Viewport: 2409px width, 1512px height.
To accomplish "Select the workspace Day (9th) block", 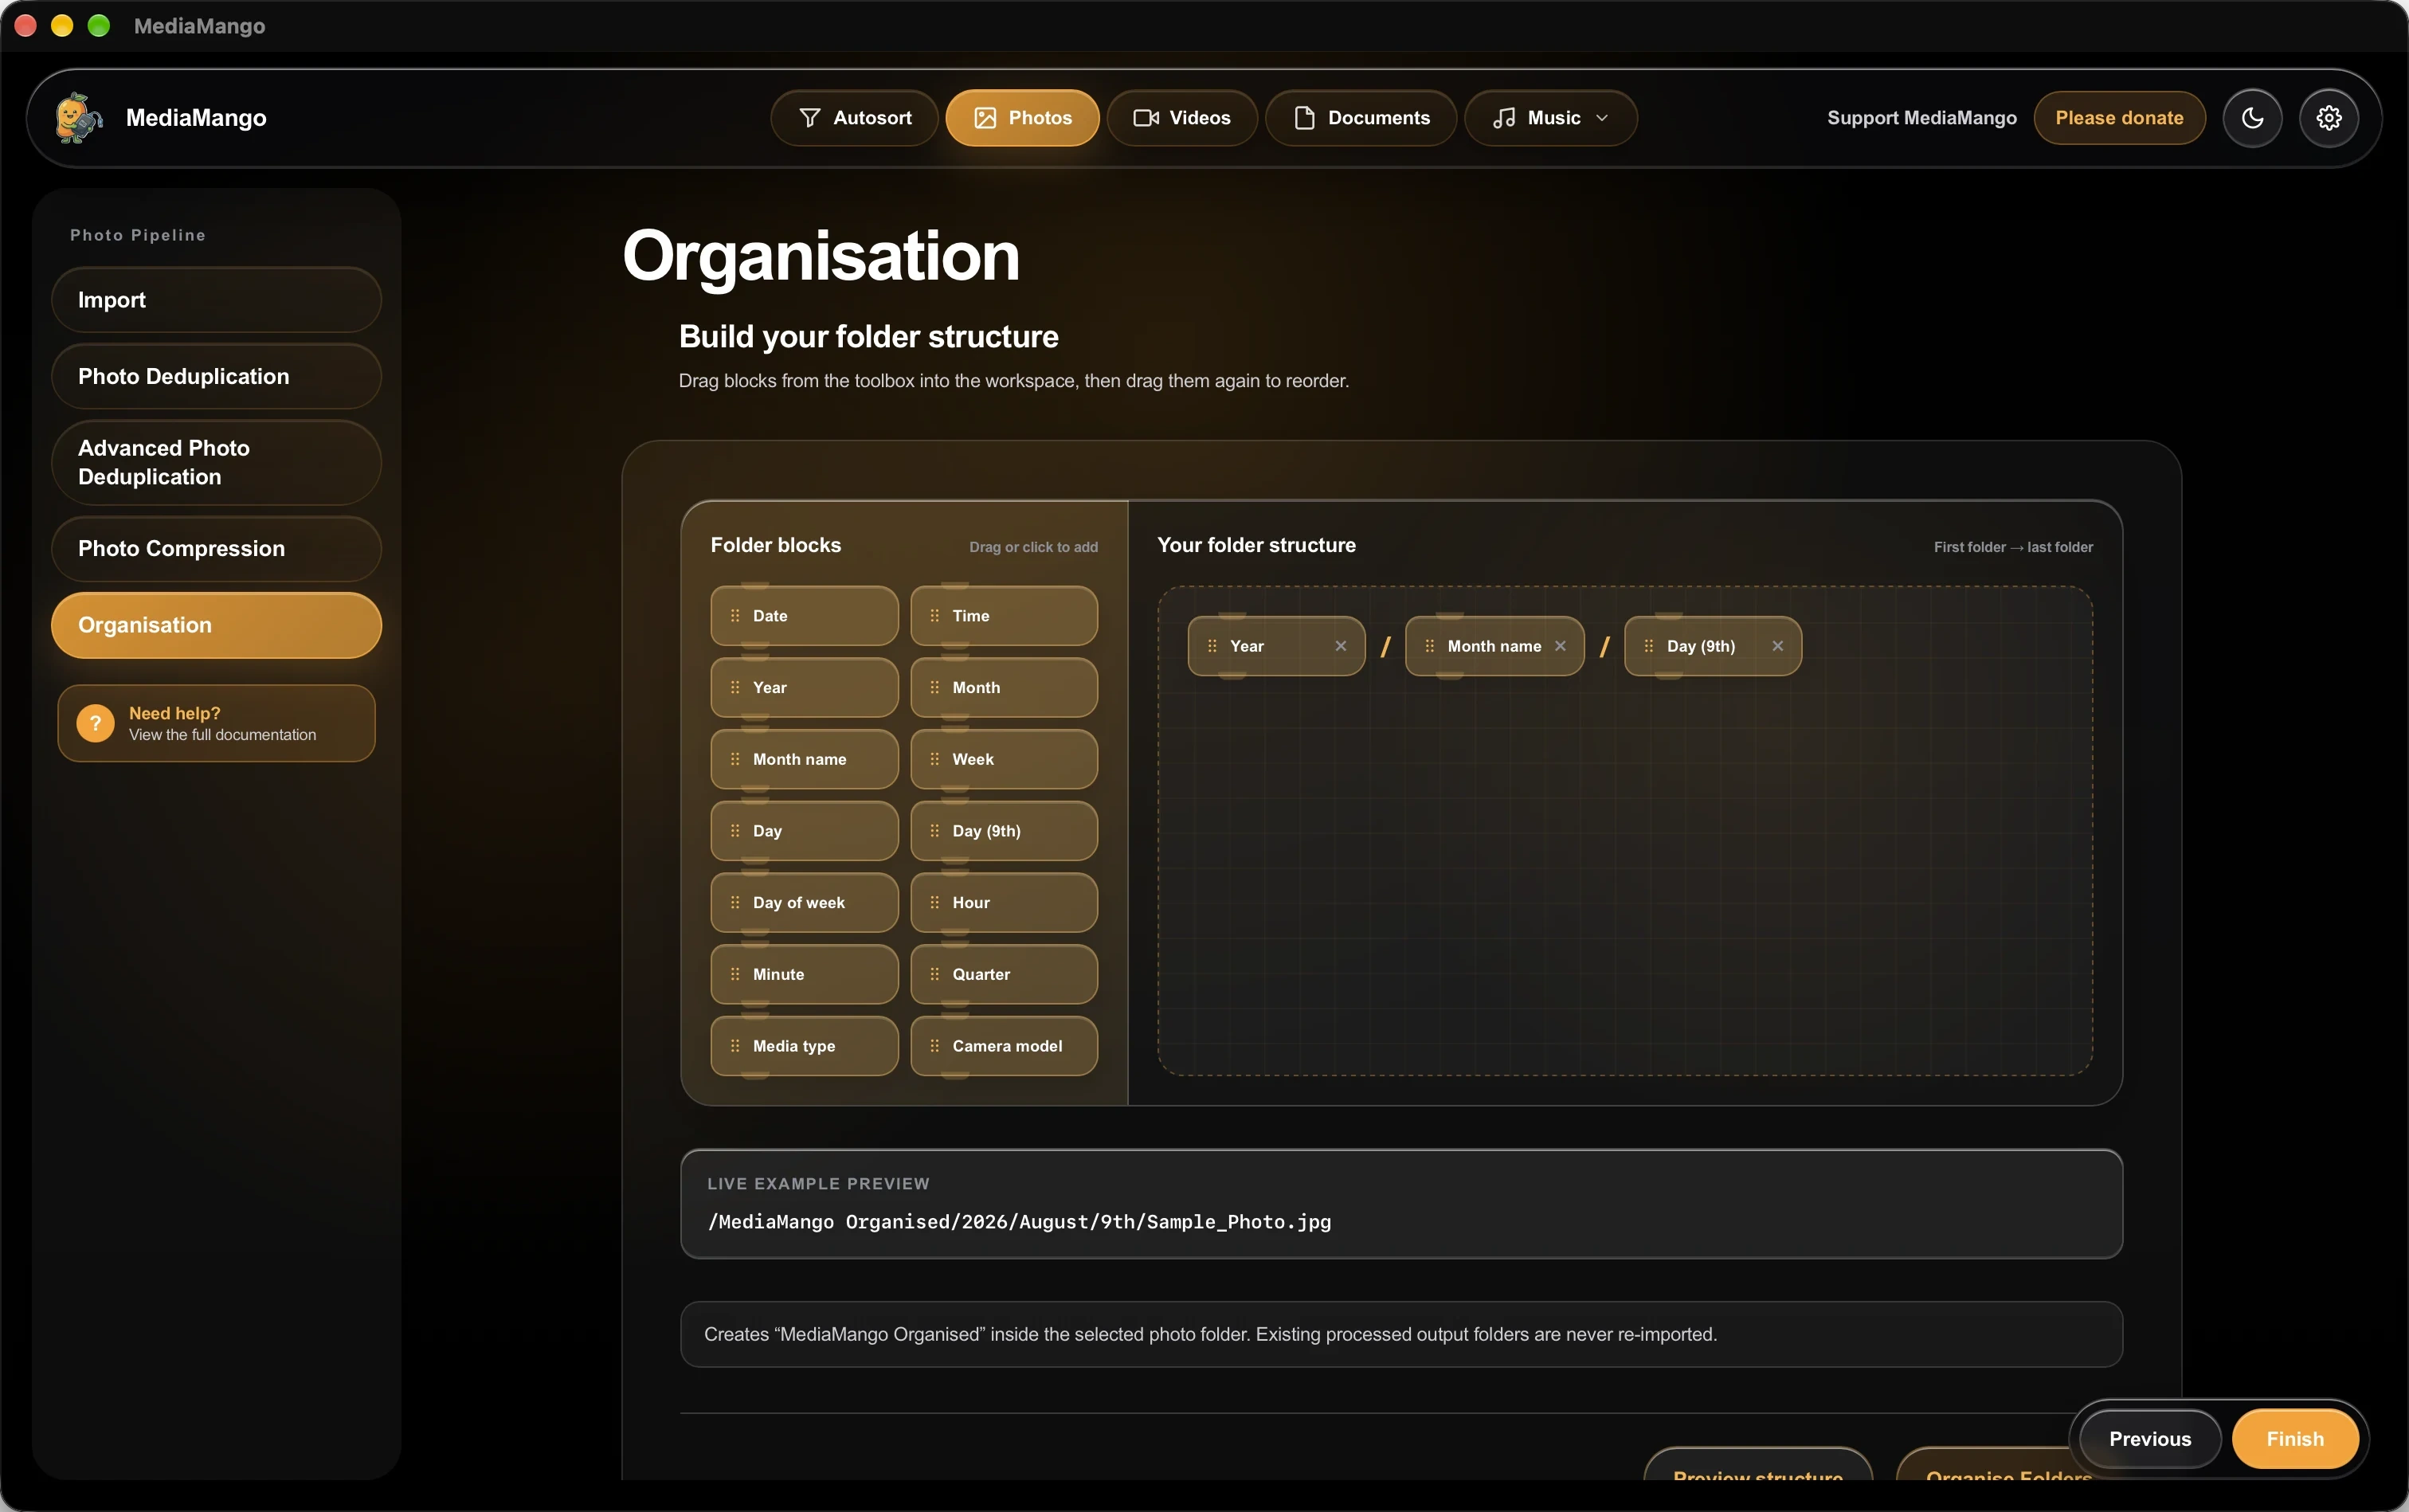I will click(1713, 646).
